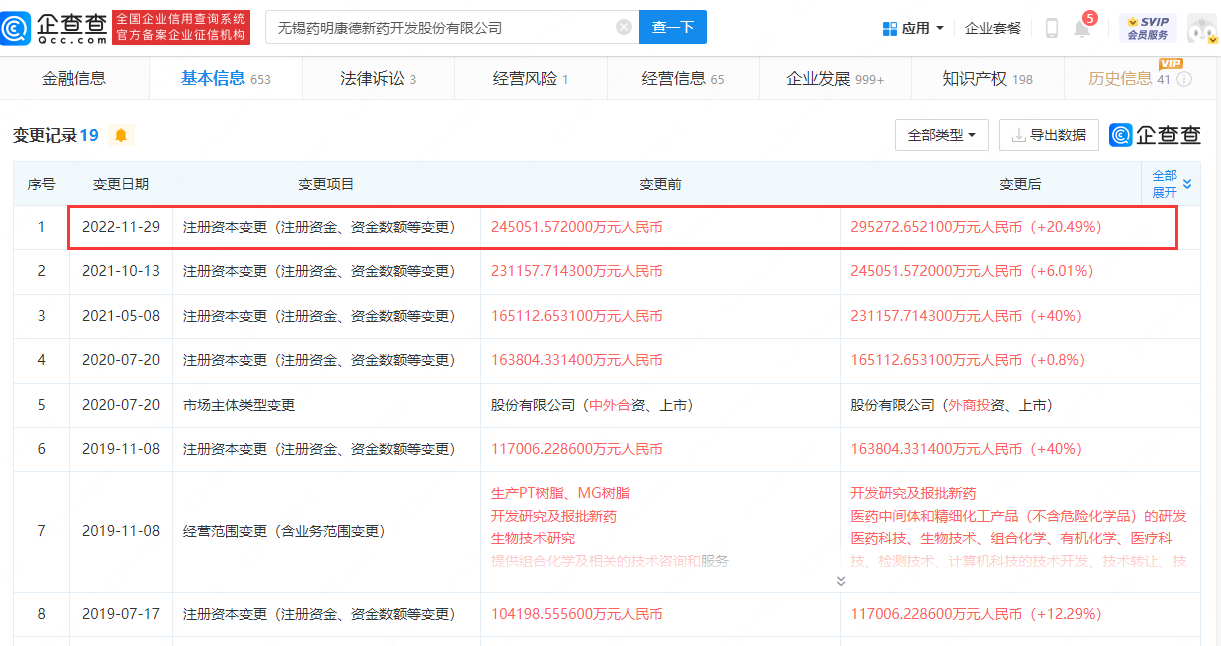Click the Qcc.com logo
The image size is (1221, 646).
54,28
